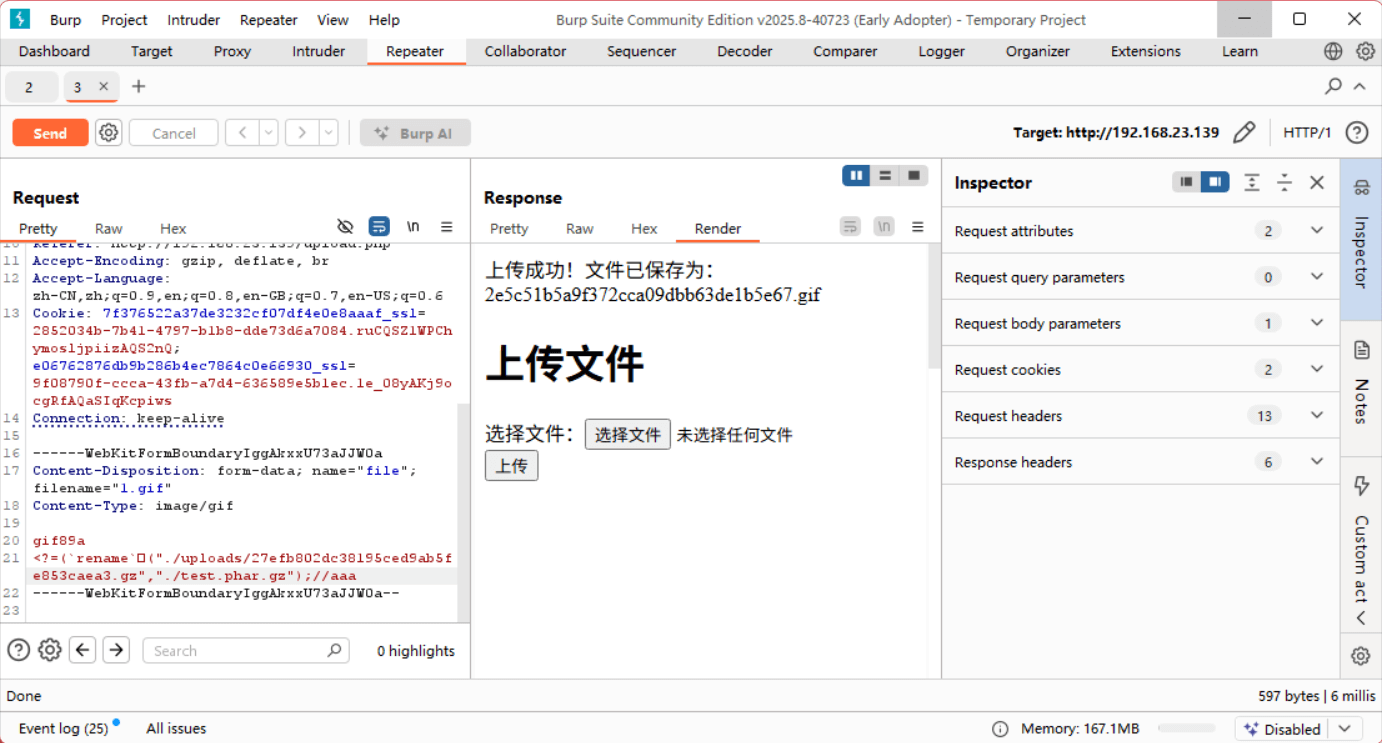The width and height of the screenshot is (1382, 743).
Task: Open the Notes sidebar panel
Action: pyautogui.click(x=1361, y=386)
